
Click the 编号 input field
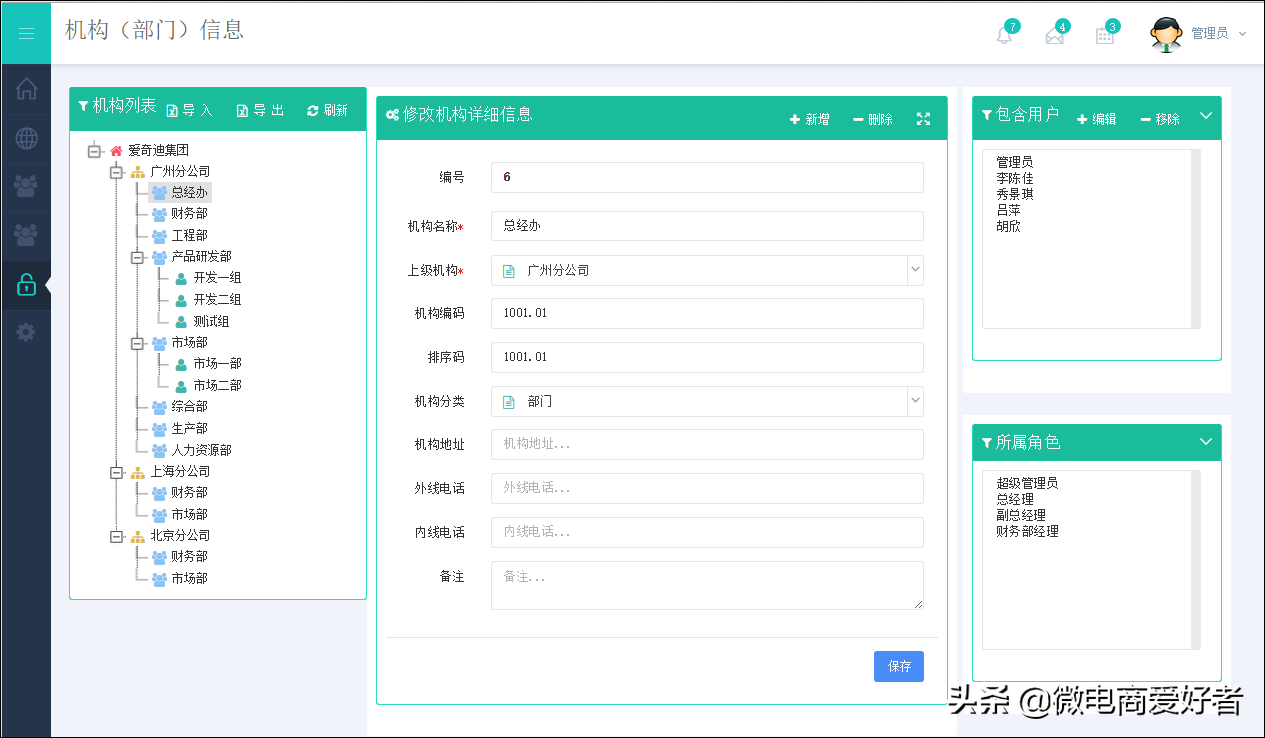[707, 177]
